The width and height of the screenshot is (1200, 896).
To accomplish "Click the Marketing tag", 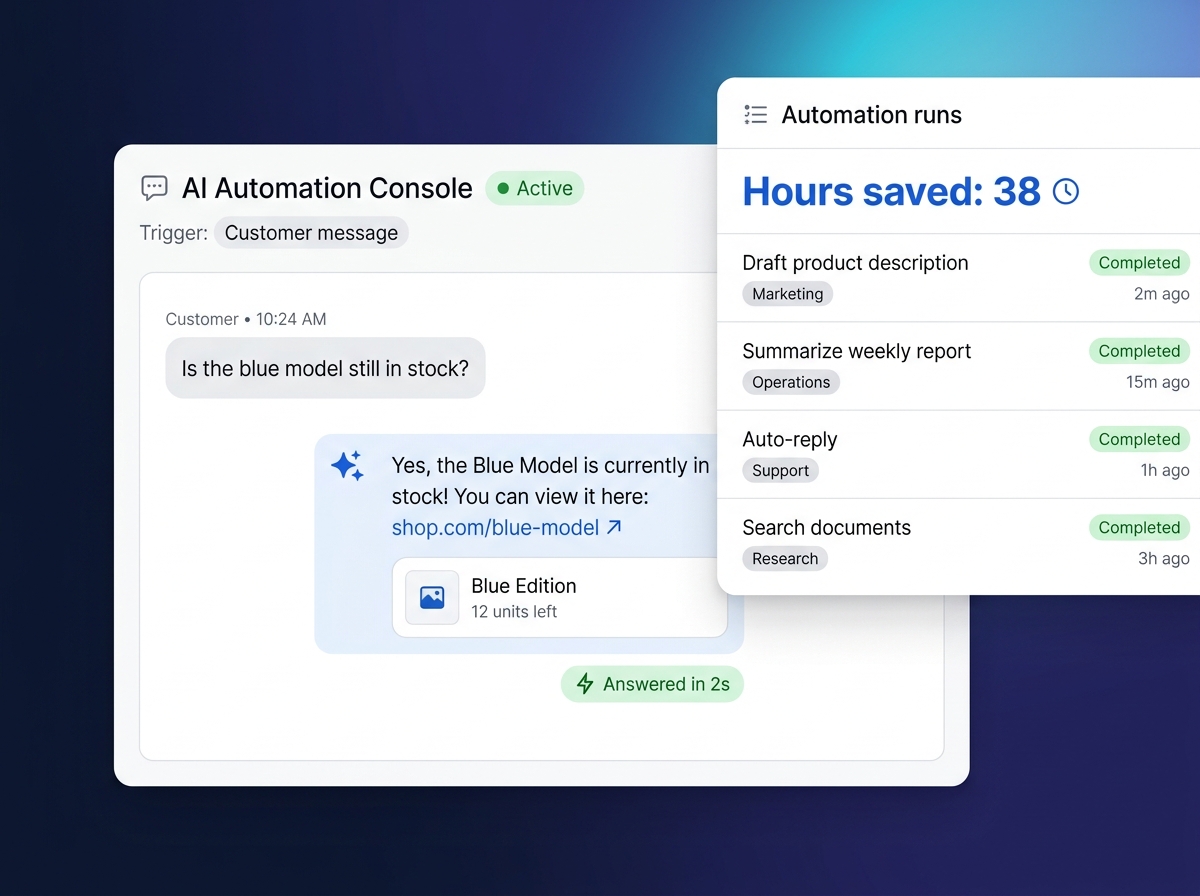I will [788, 294].
